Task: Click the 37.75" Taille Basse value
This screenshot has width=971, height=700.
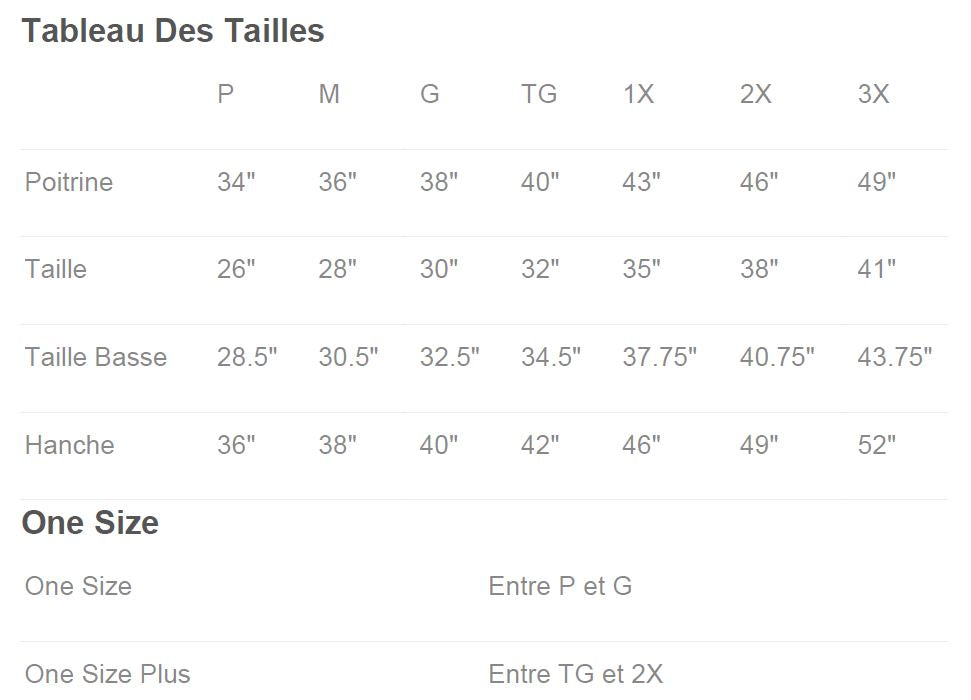Action: [x=659, y=357]
